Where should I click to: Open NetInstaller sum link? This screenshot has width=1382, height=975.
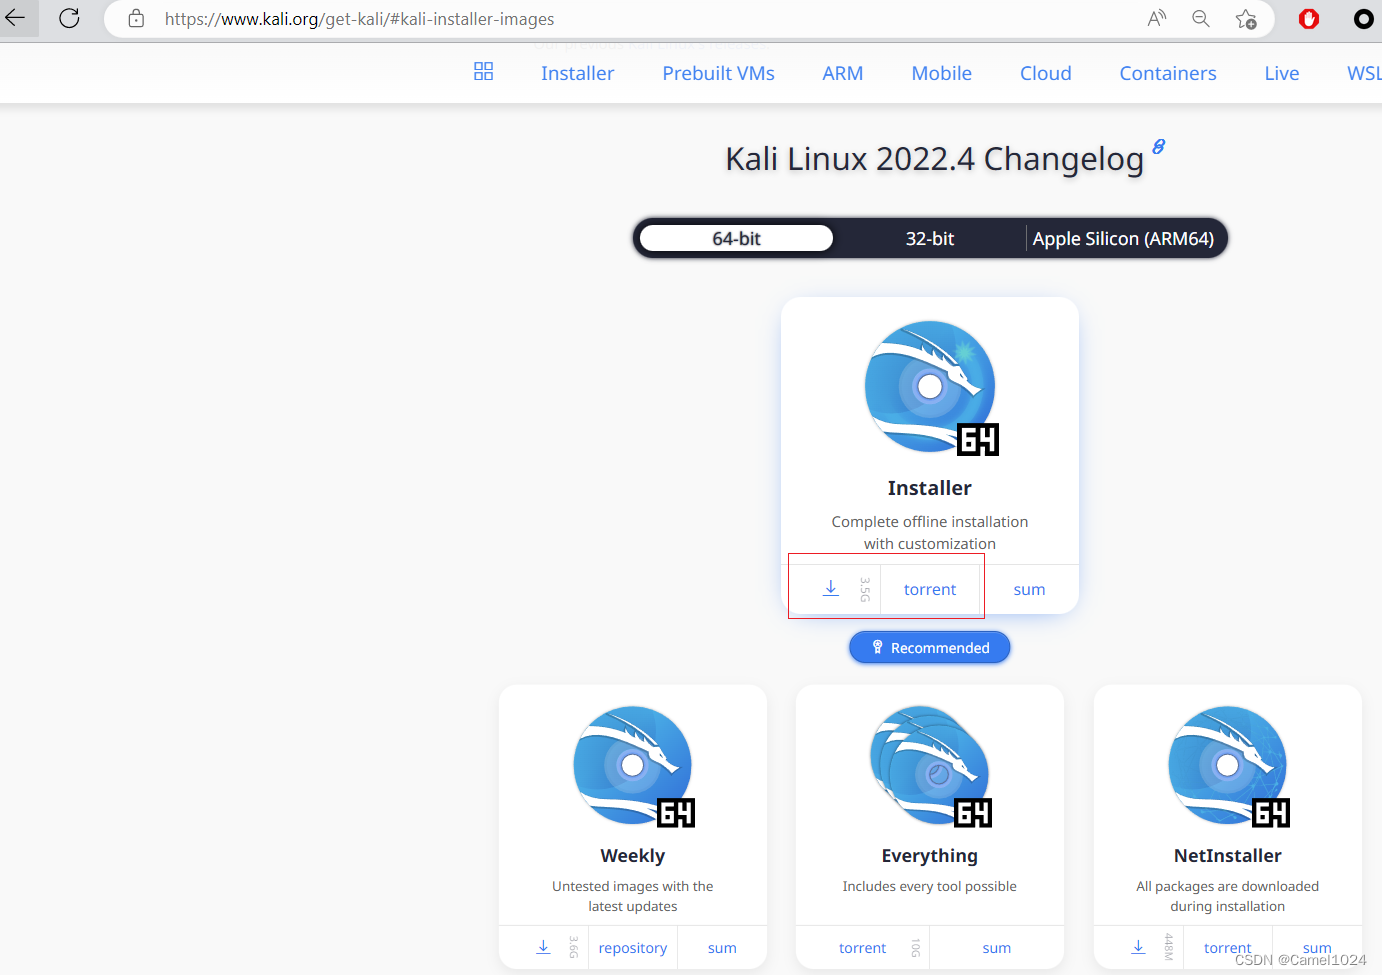(1317, 947)
